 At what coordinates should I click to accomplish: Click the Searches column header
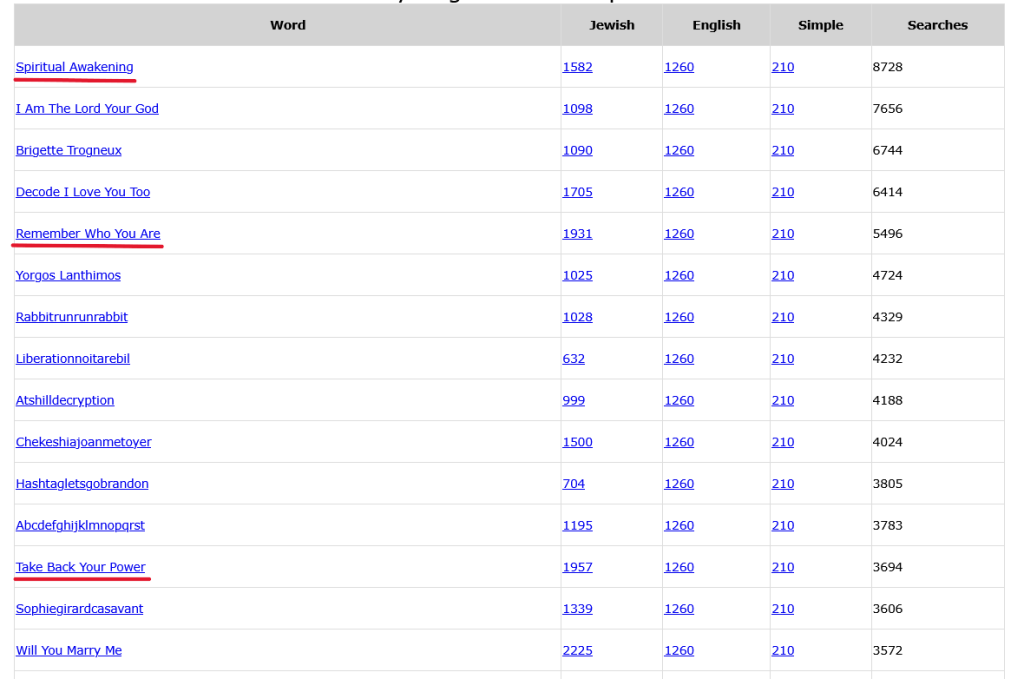pos(937,25)
